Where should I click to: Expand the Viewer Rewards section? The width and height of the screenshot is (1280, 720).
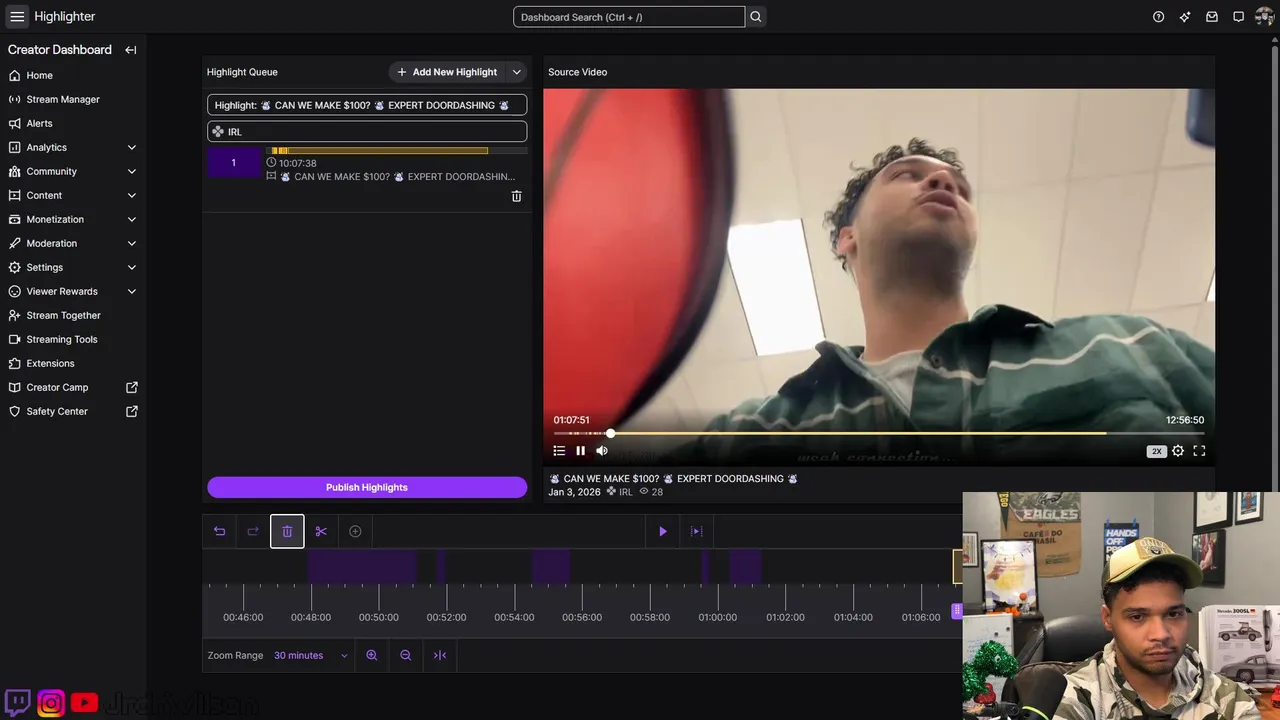pos(132,291)
